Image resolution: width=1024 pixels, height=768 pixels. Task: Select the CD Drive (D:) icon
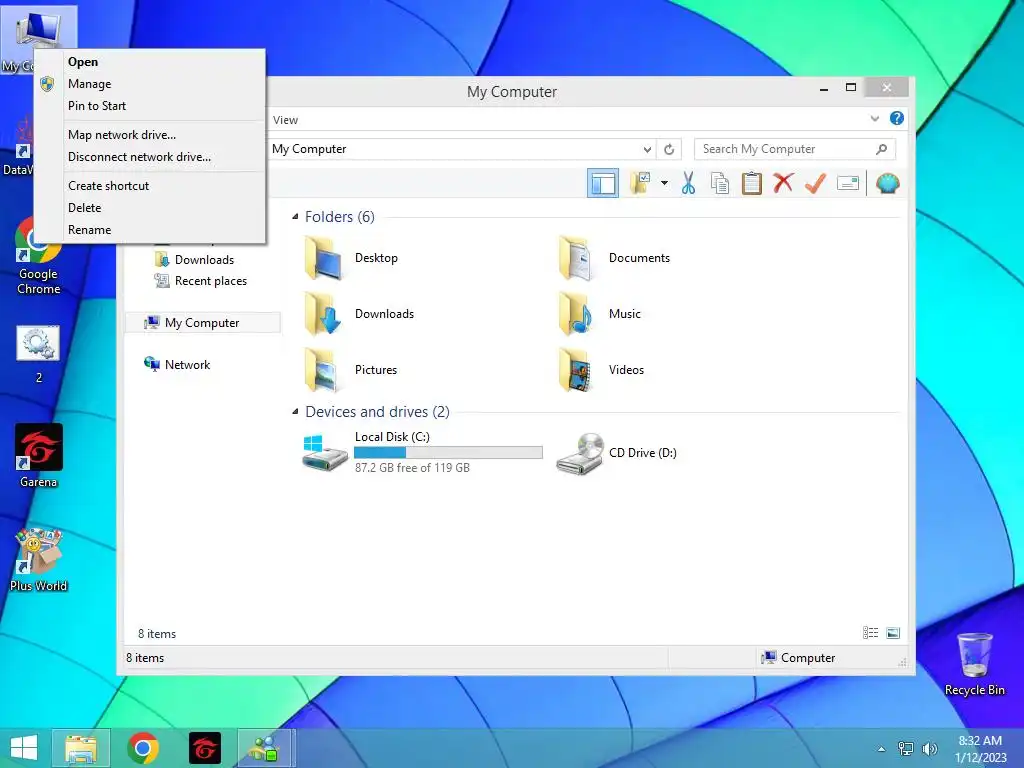coord(580,453)
